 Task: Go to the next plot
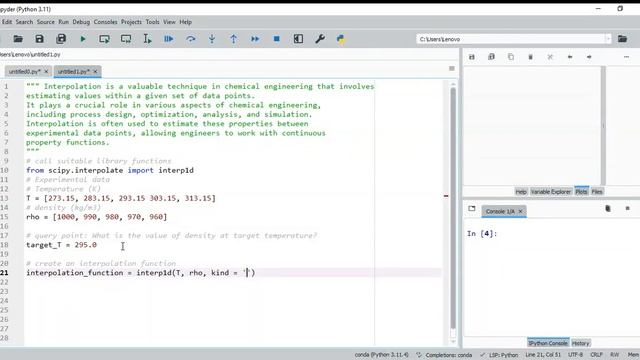point(589,57)
